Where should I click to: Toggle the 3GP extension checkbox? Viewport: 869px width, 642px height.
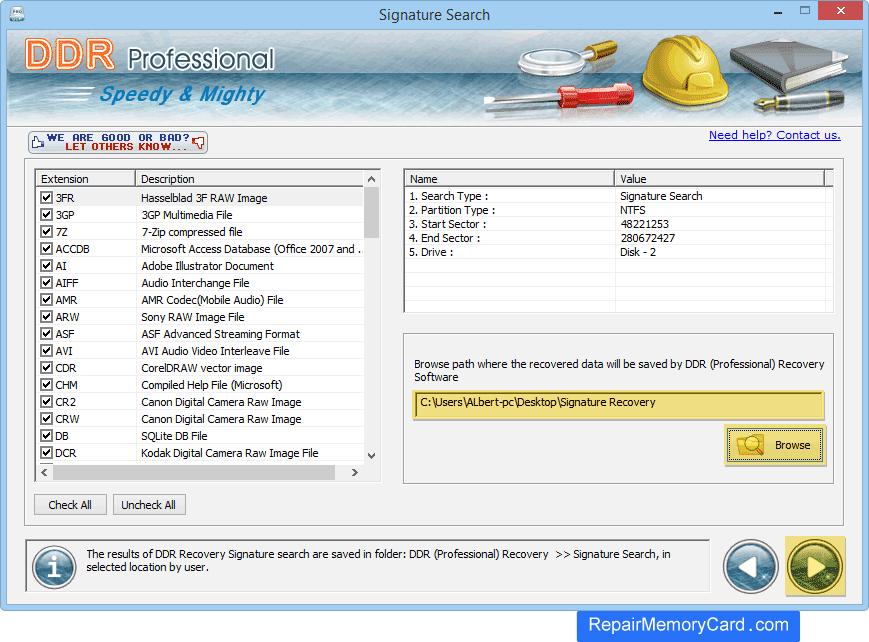[x=47, y=215]
